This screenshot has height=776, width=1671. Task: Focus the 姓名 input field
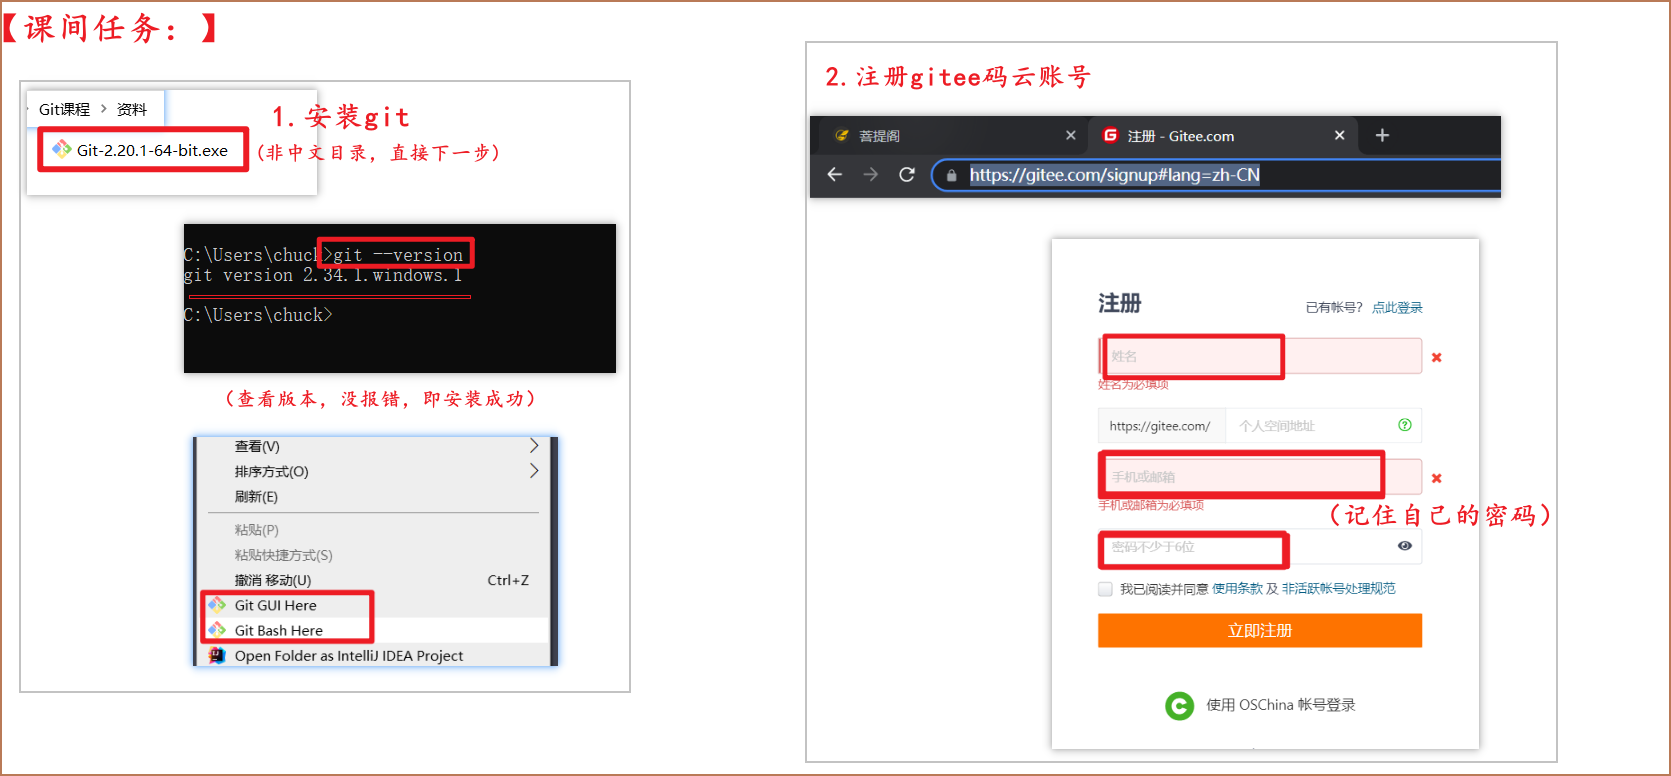1260,356
